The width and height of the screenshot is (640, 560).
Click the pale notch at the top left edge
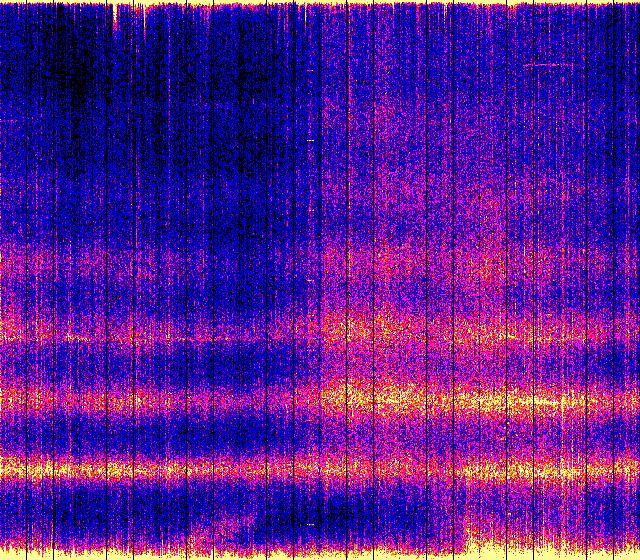[x=117, y=14]
